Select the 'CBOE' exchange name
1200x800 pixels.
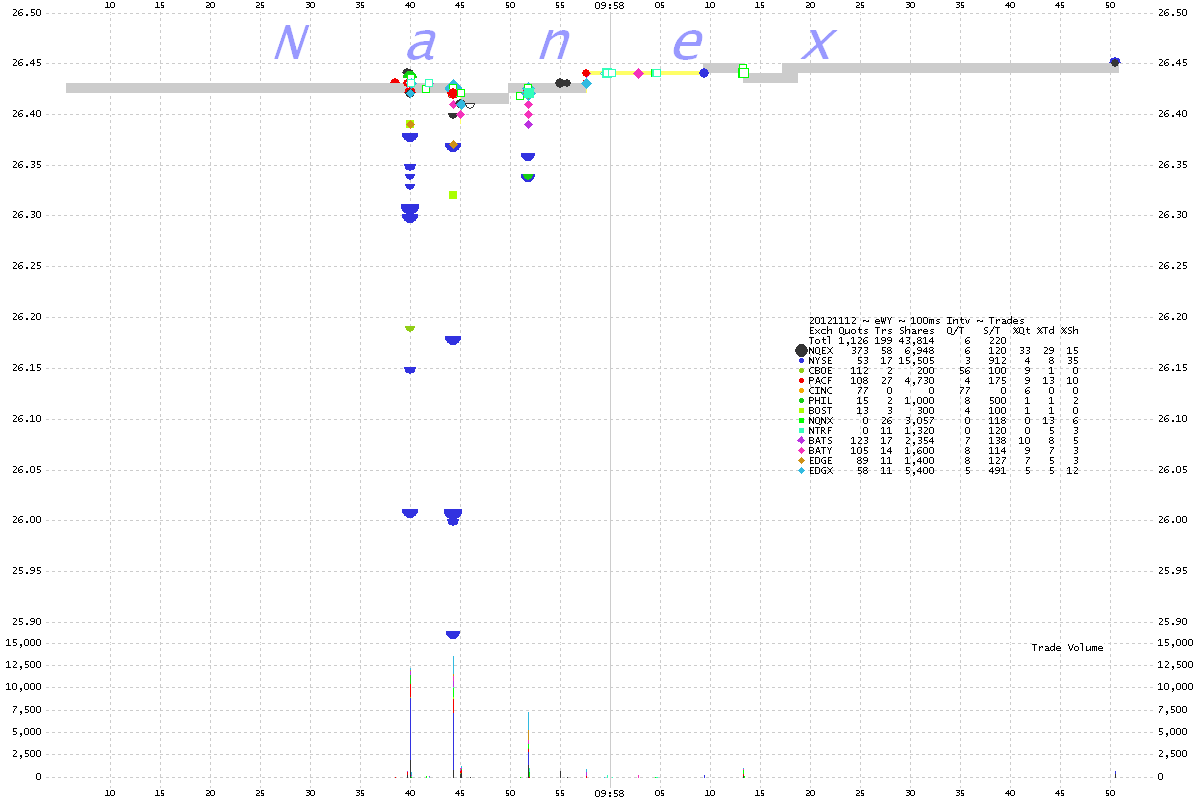(x=821, y=371)
